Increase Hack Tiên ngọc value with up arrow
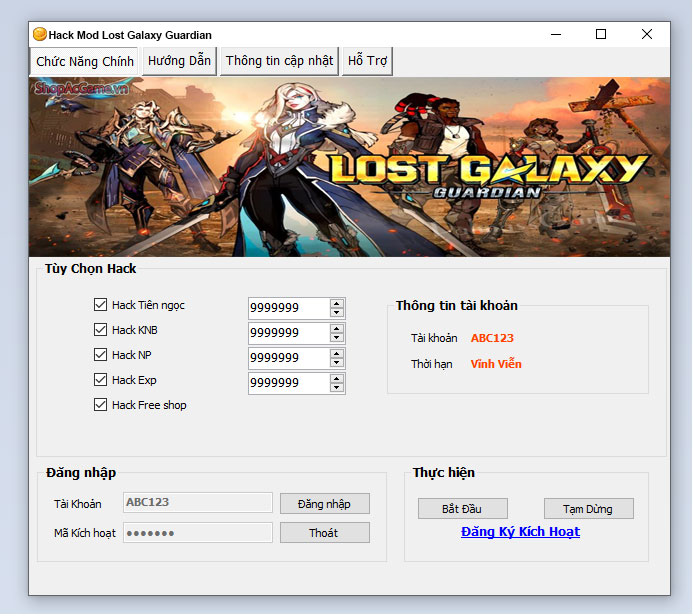The height and width of the screenshot is (616, 693). click(x=337, y=303)
